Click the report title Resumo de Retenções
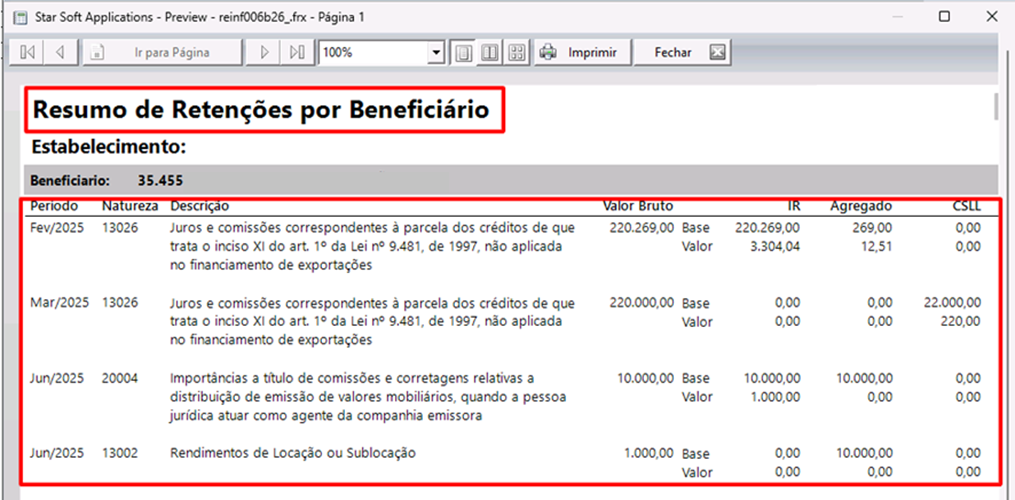Image resolution: width=1015 pixels, height=500 pixels. click(262, 110)
